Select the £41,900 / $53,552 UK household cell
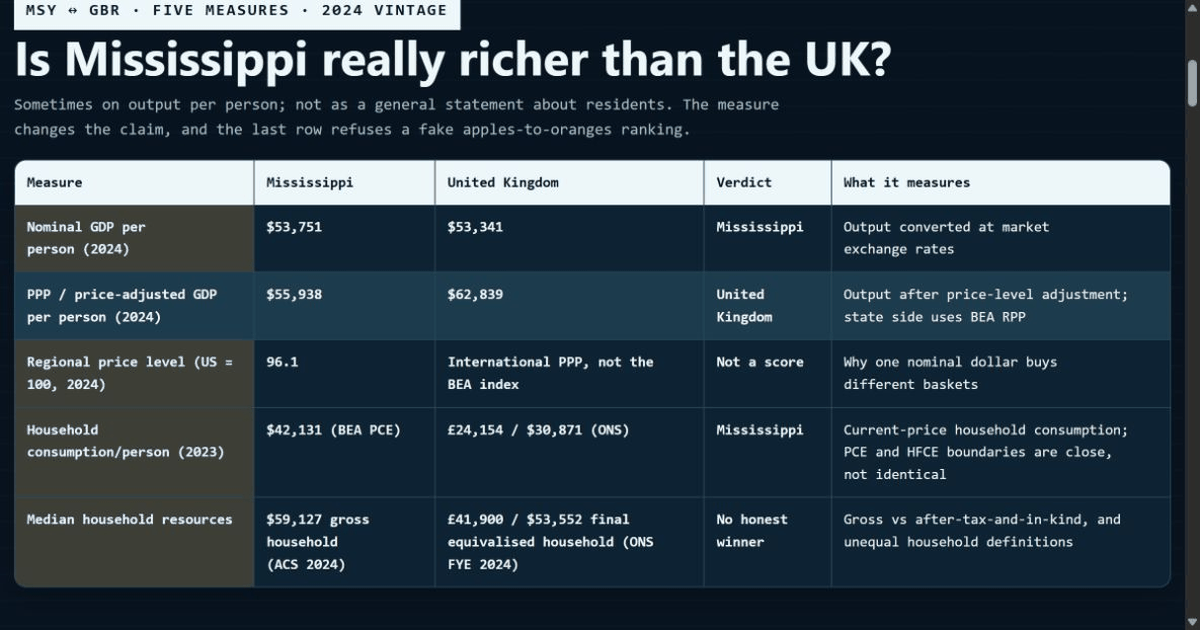Screen dimensions: 1200x630 (570, 542)
